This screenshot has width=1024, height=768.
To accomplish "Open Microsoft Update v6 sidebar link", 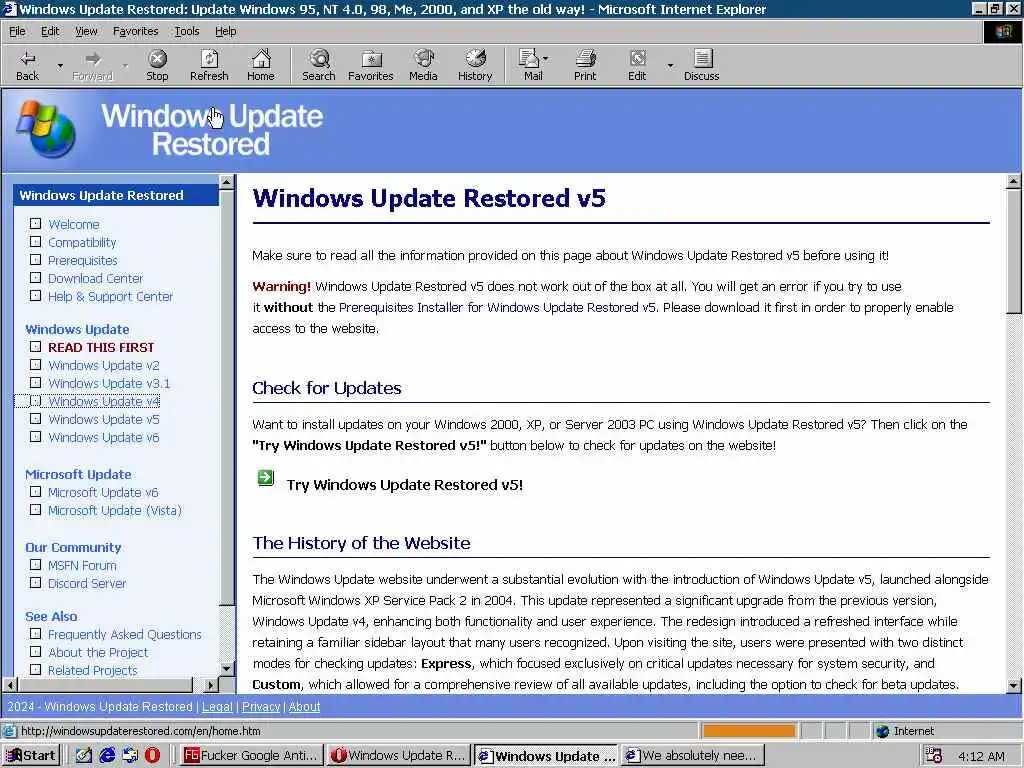I will click(103, 492).
